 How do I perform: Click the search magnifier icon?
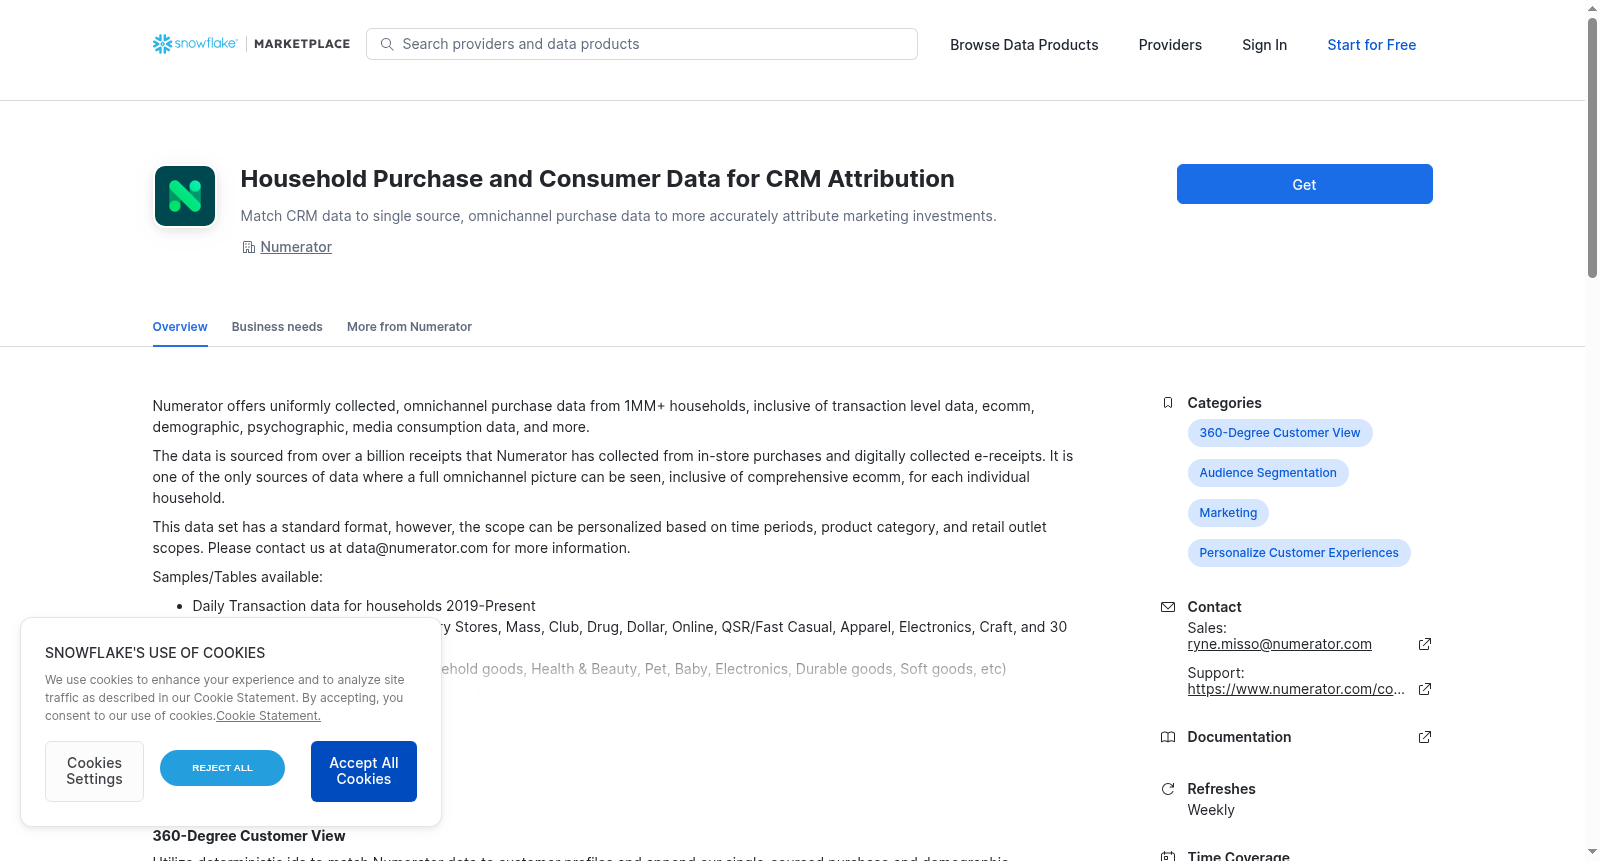pos(387,44)
